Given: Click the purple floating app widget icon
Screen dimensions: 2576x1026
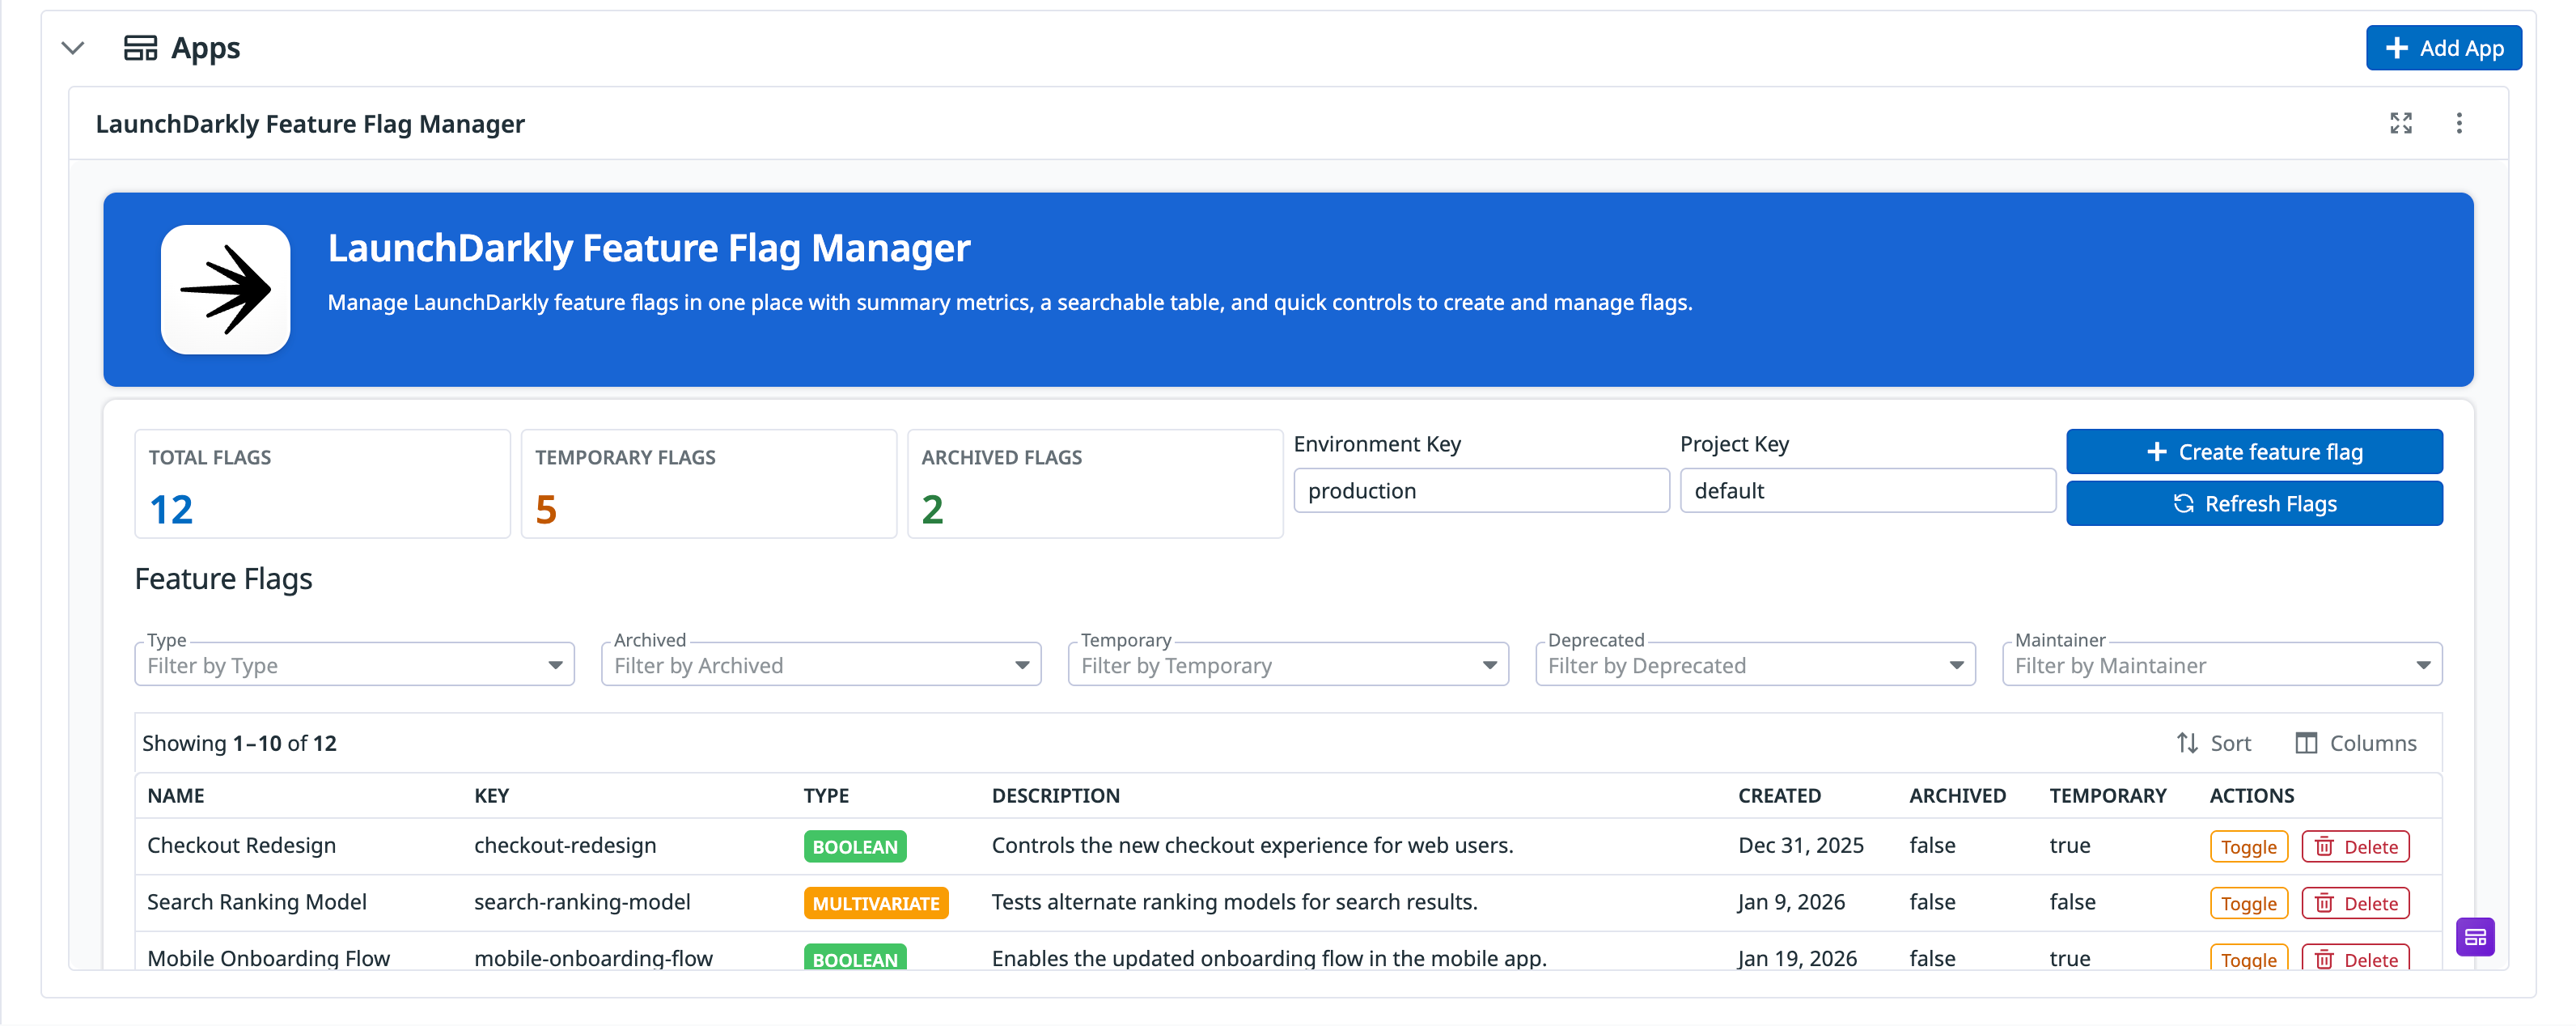Looking at the screenshot, I should 2475,937.
